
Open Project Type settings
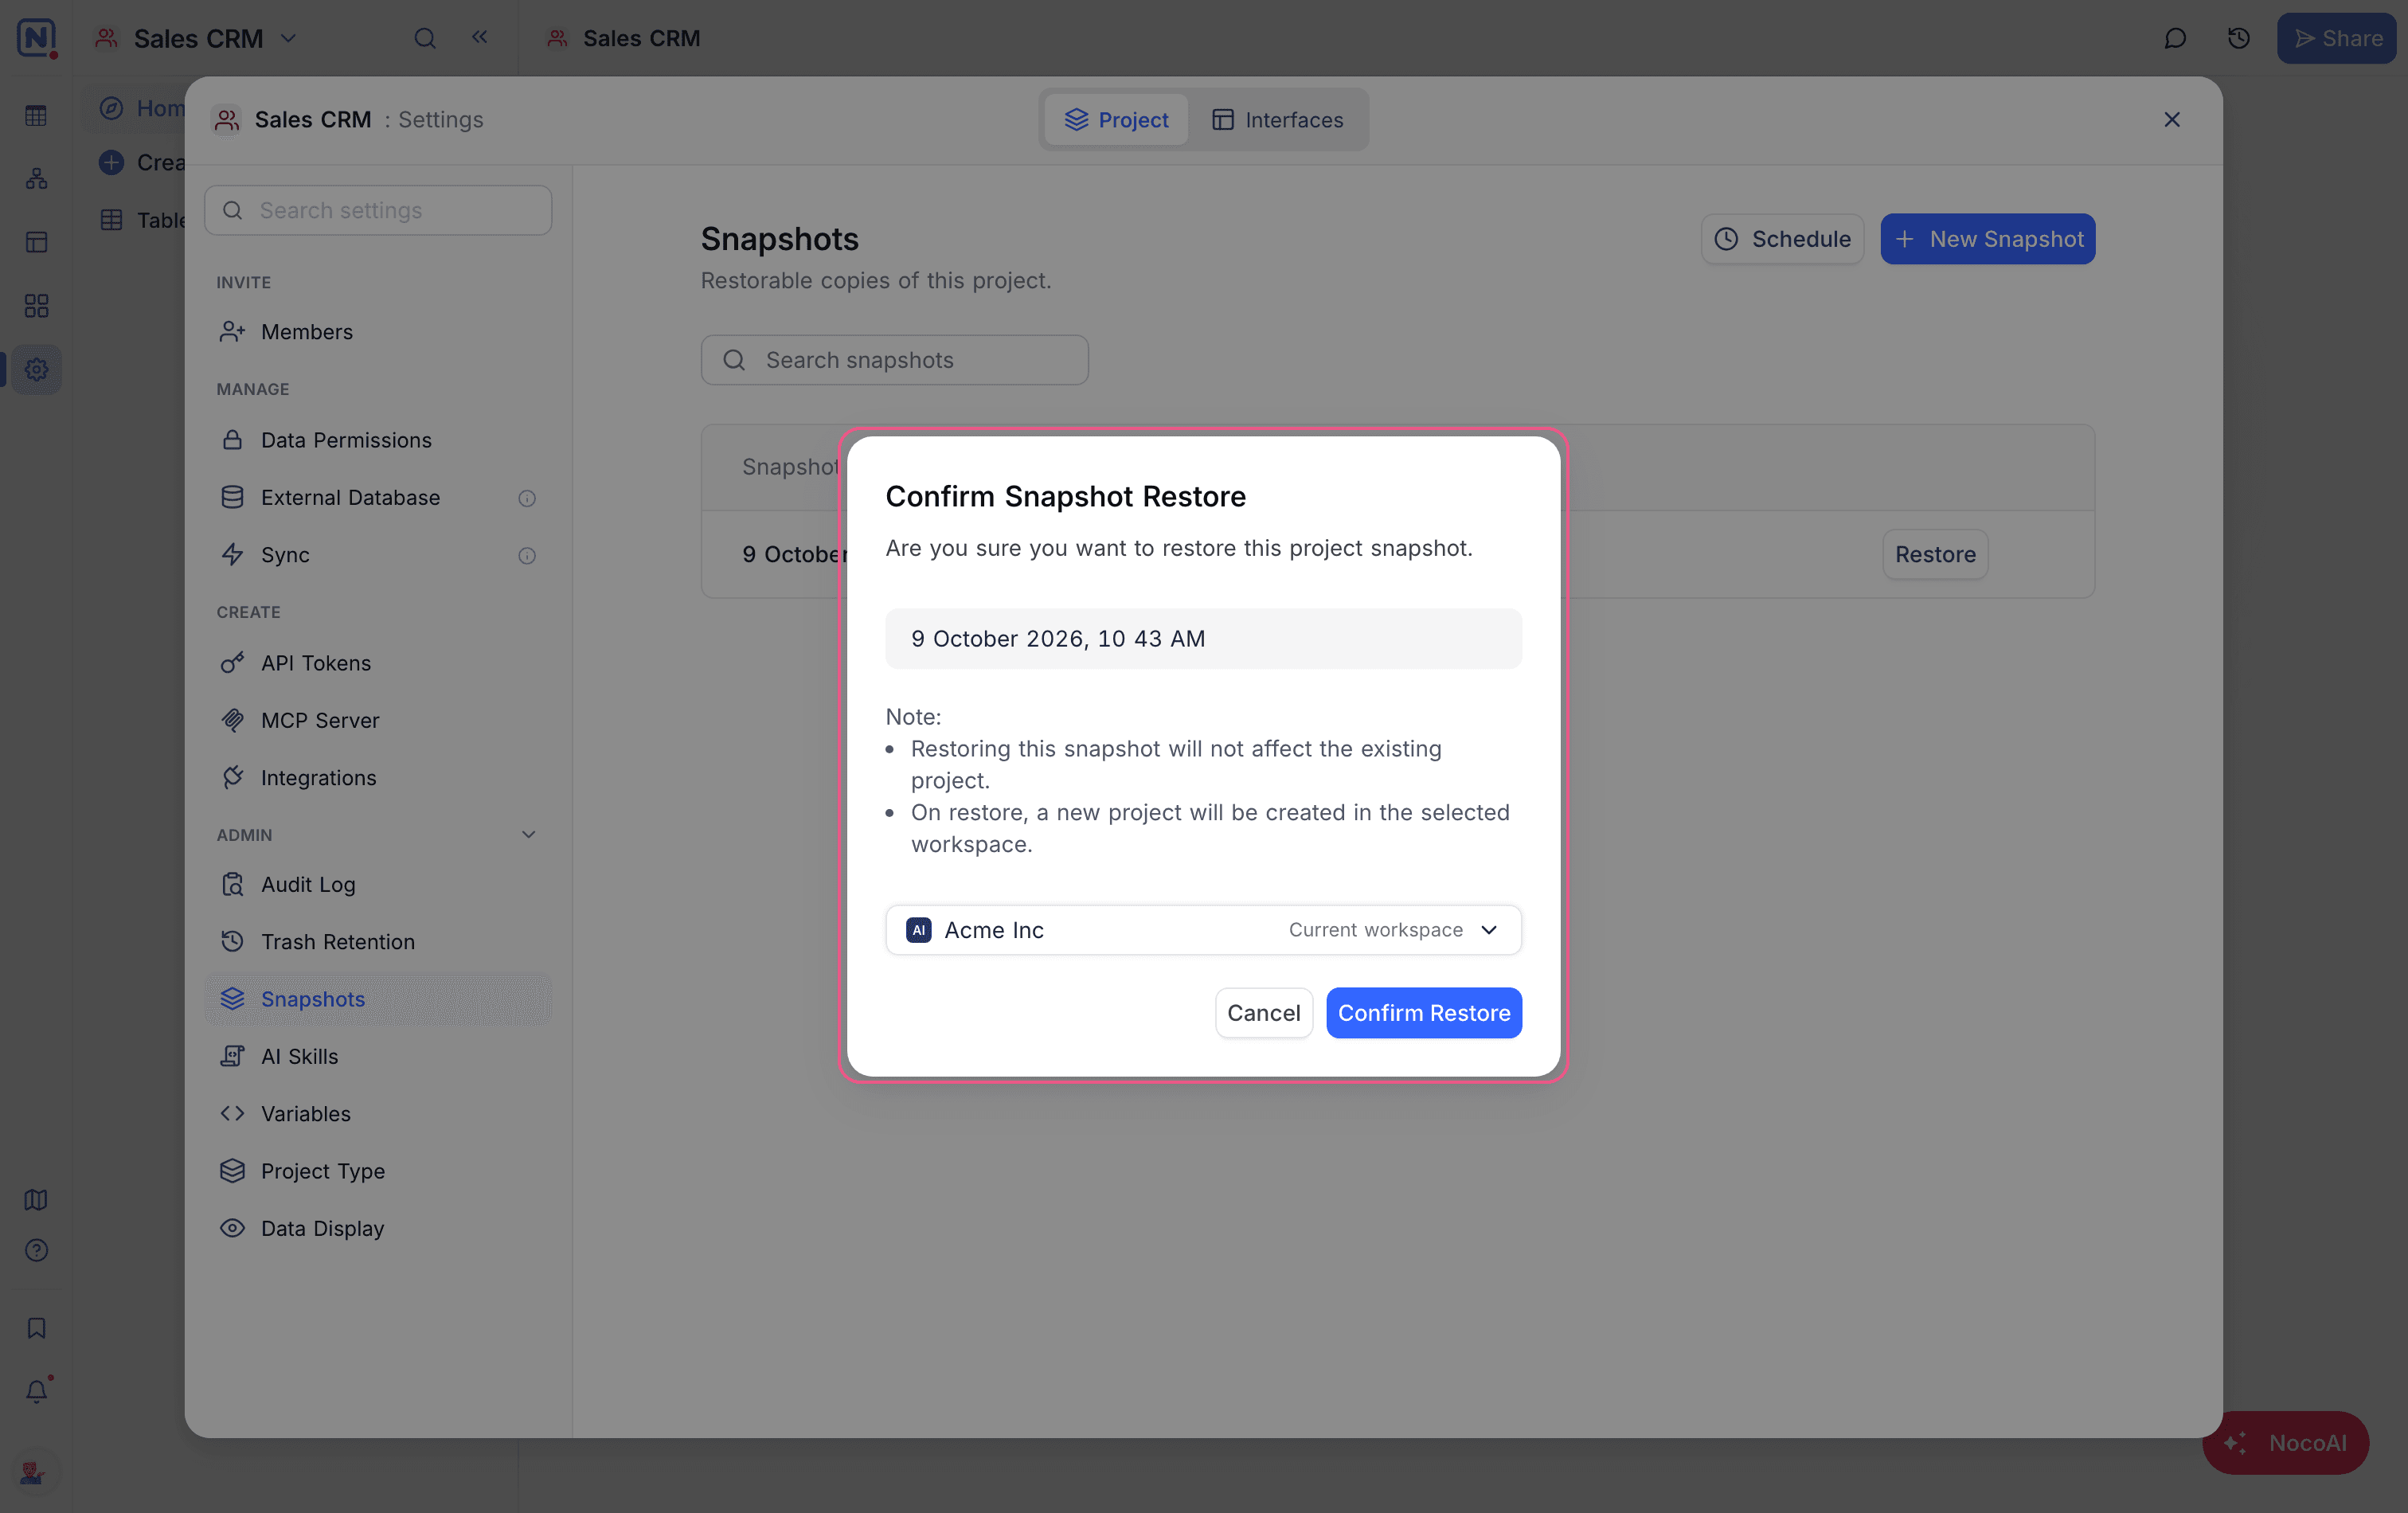[x=378, y=1170]
